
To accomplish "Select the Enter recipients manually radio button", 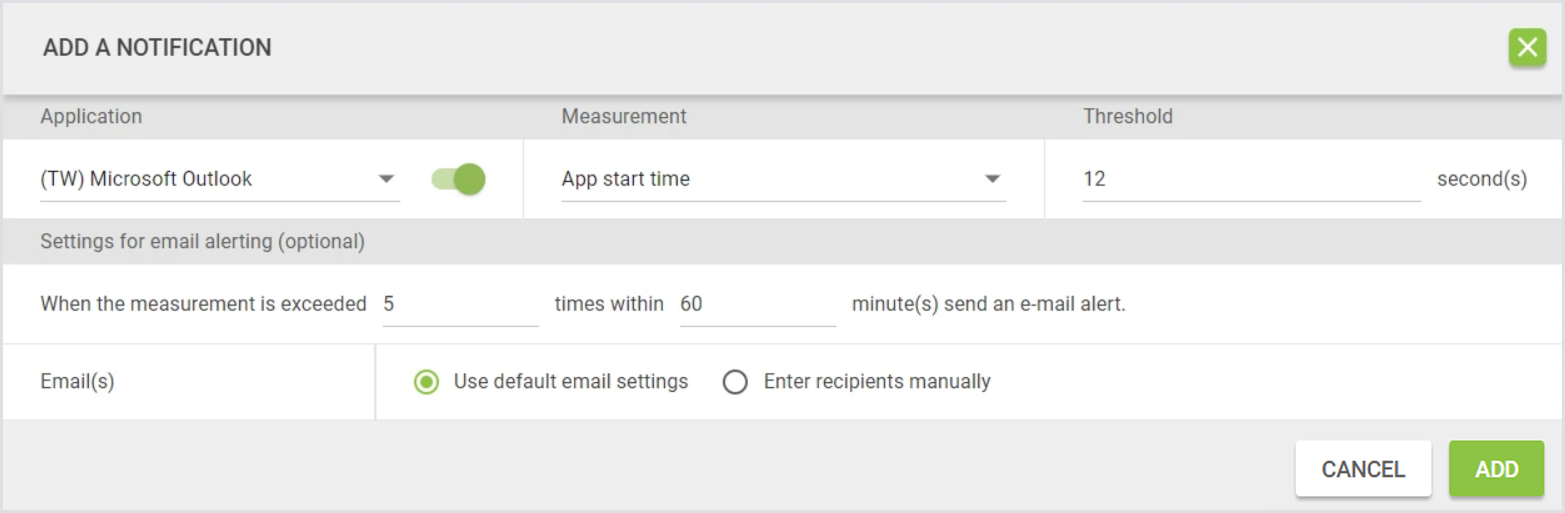I will pos(735,382).
